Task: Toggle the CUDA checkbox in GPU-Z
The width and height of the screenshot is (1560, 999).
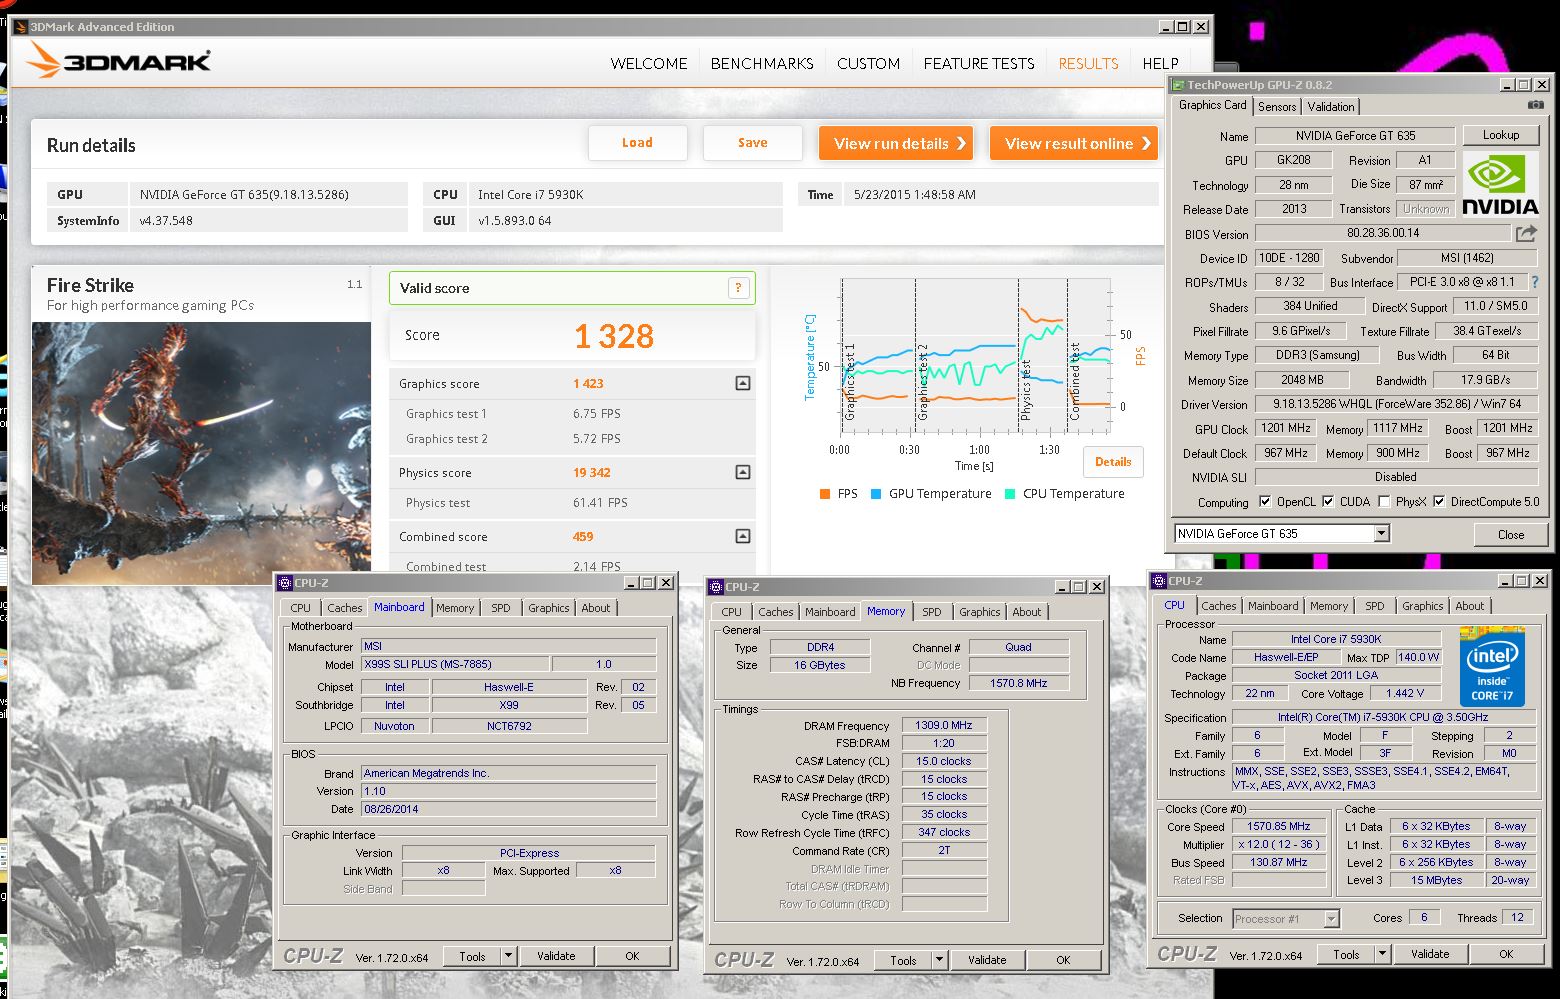Action: pyautogui.click(x=1328, y=502)
